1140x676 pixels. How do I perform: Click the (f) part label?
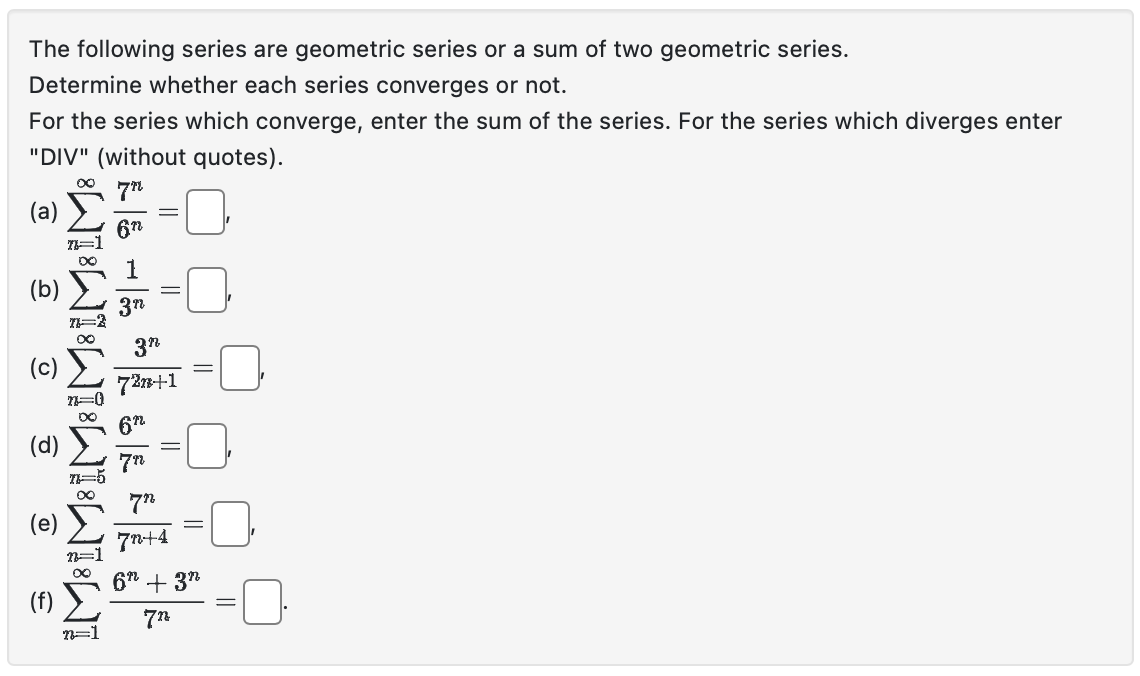[41, 601]
